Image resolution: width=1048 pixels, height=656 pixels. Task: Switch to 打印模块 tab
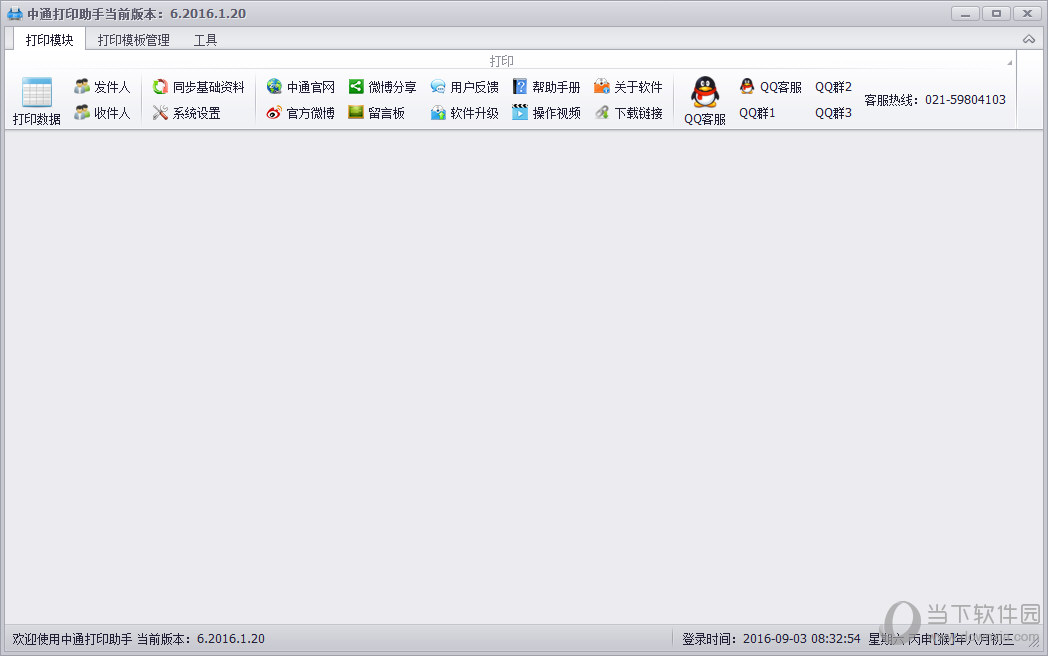click(x=49, y=40)
